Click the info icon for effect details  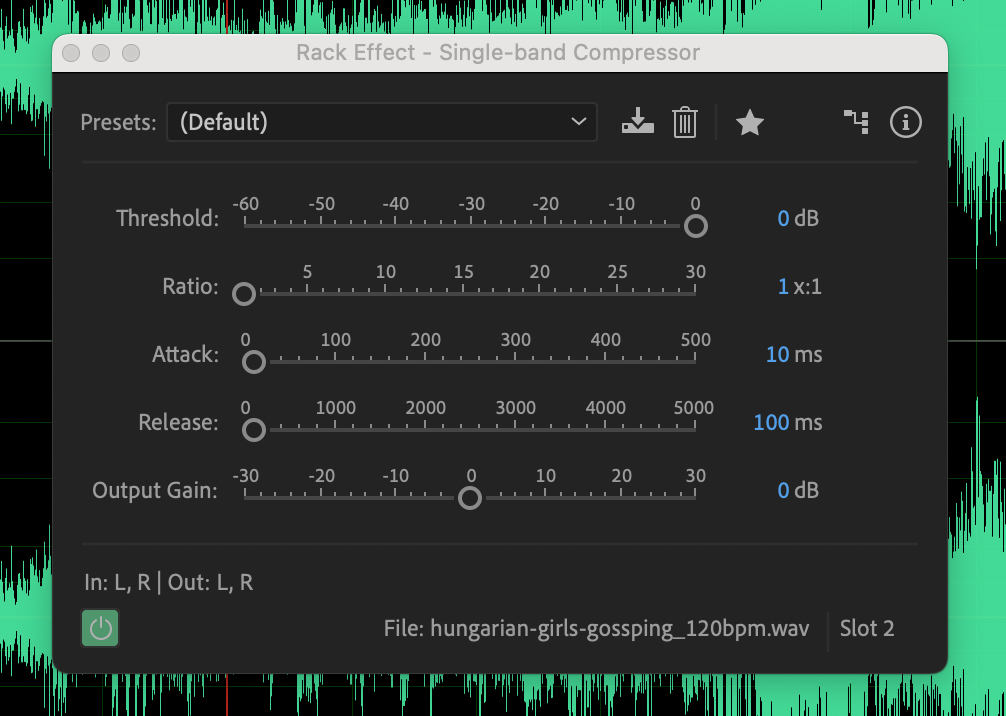905,122
